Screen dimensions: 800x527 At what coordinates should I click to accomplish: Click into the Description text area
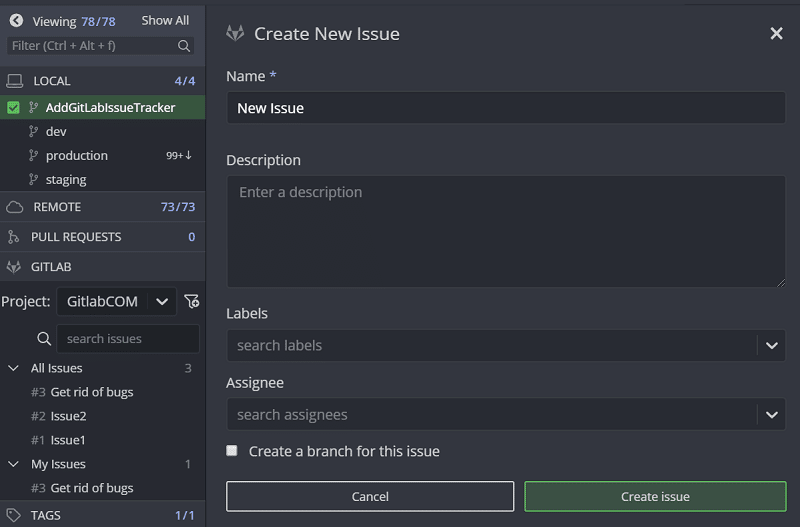click(x=505, y=232)
